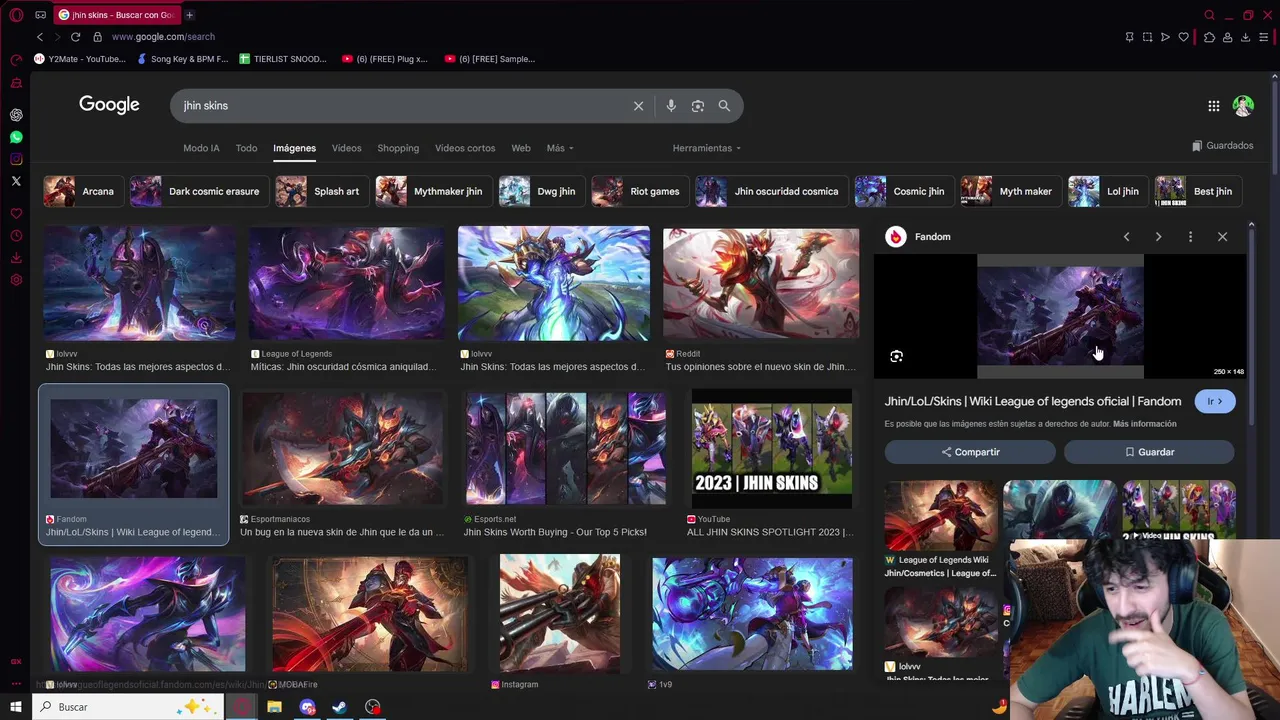
Task: Open the browser tab search icon
Action: (1209, 15)
